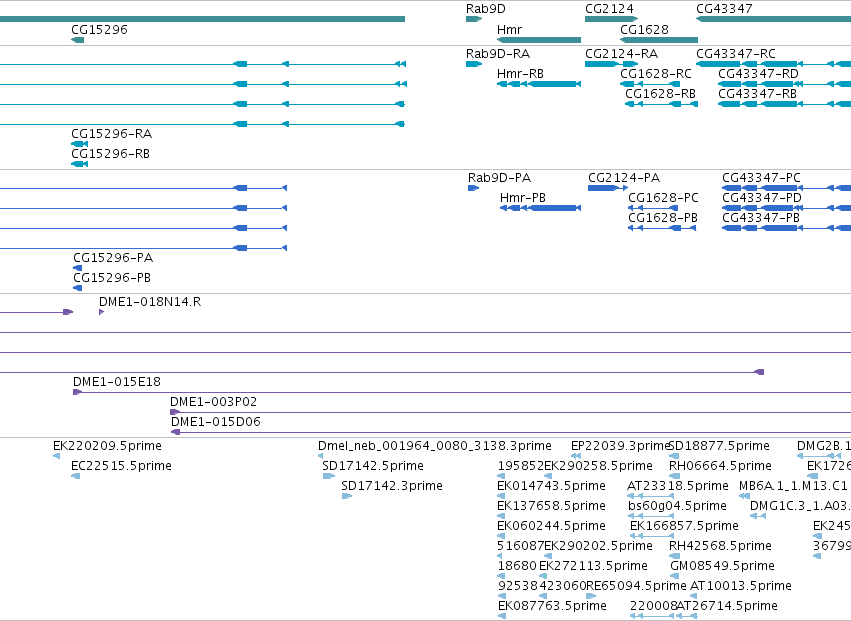Open the CG1628 gene label

click(x=644, y=29)
